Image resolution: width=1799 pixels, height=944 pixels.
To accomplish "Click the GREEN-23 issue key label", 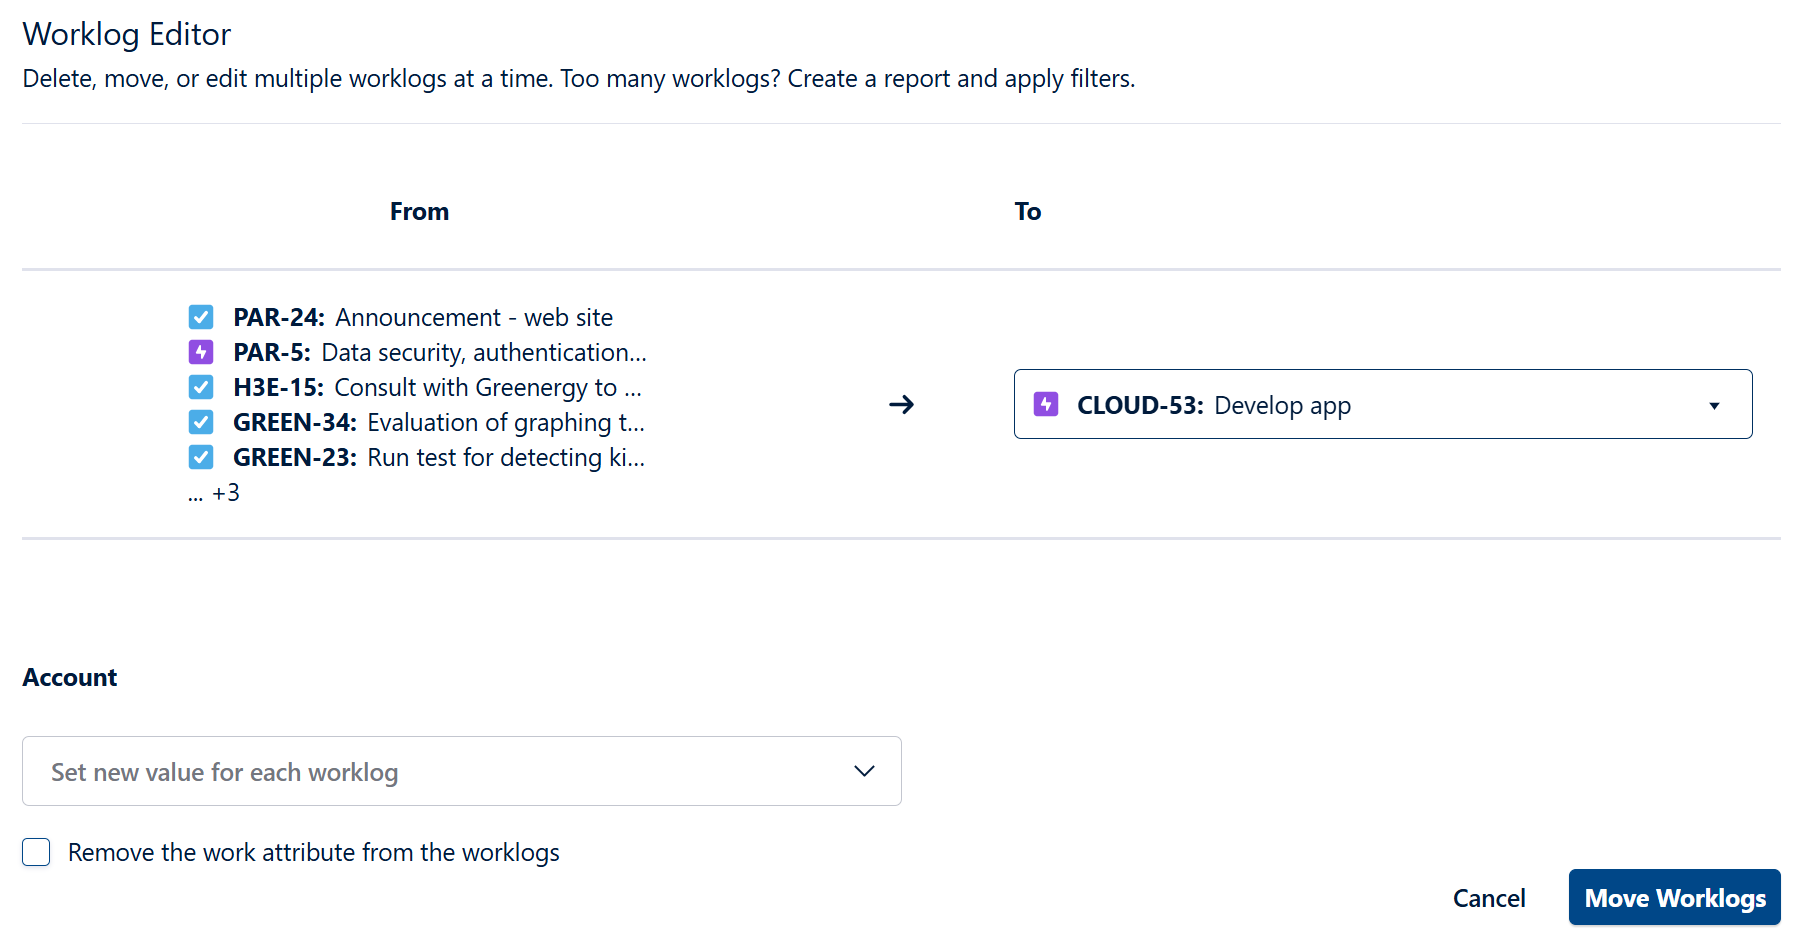I will tap(293, 457).
